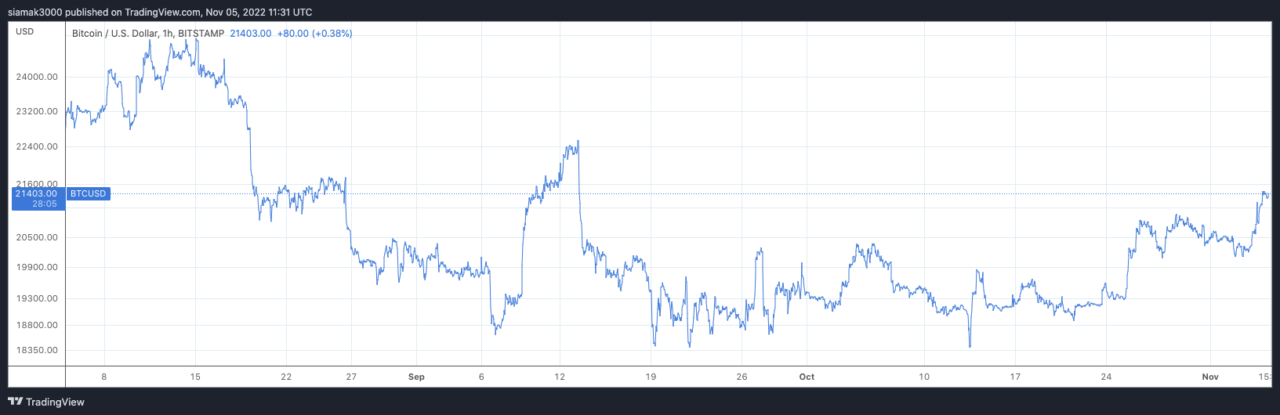Click the 20500.00 price axis label
The height and width of the screenshot is (415, 1280).
point(38,237)
